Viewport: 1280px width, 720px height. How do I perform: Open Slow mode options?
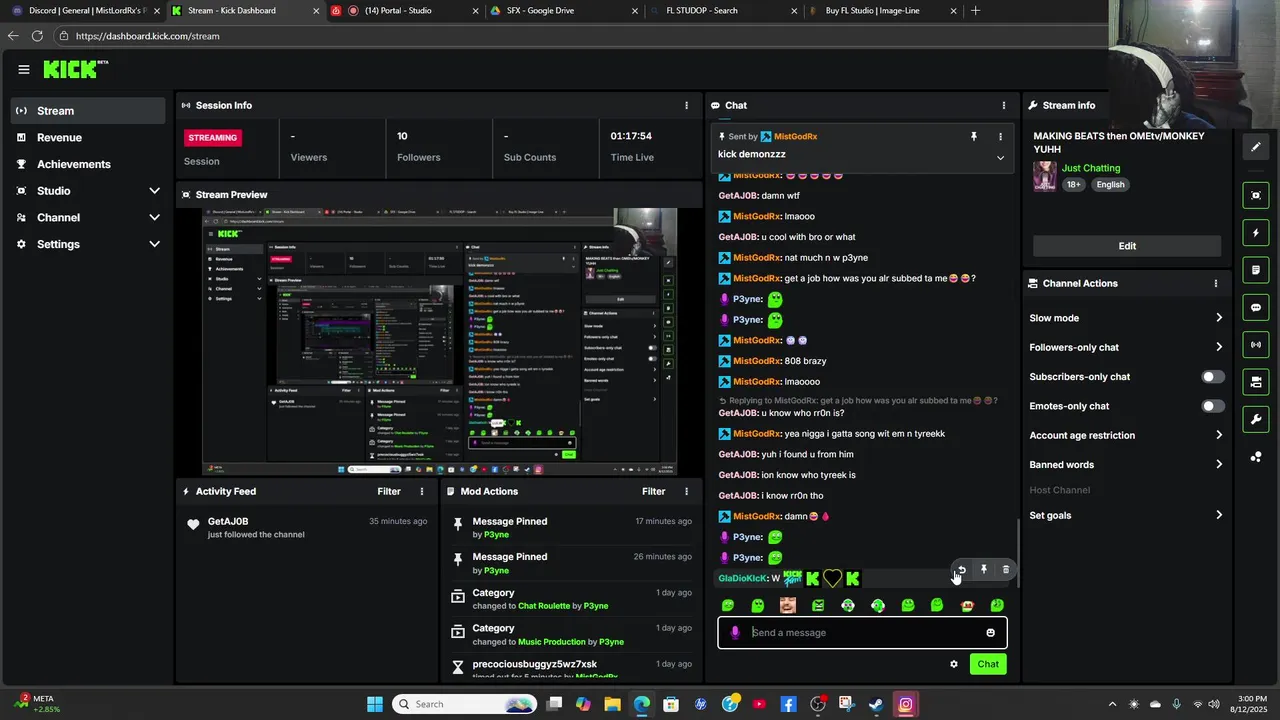coord(1126,318)
